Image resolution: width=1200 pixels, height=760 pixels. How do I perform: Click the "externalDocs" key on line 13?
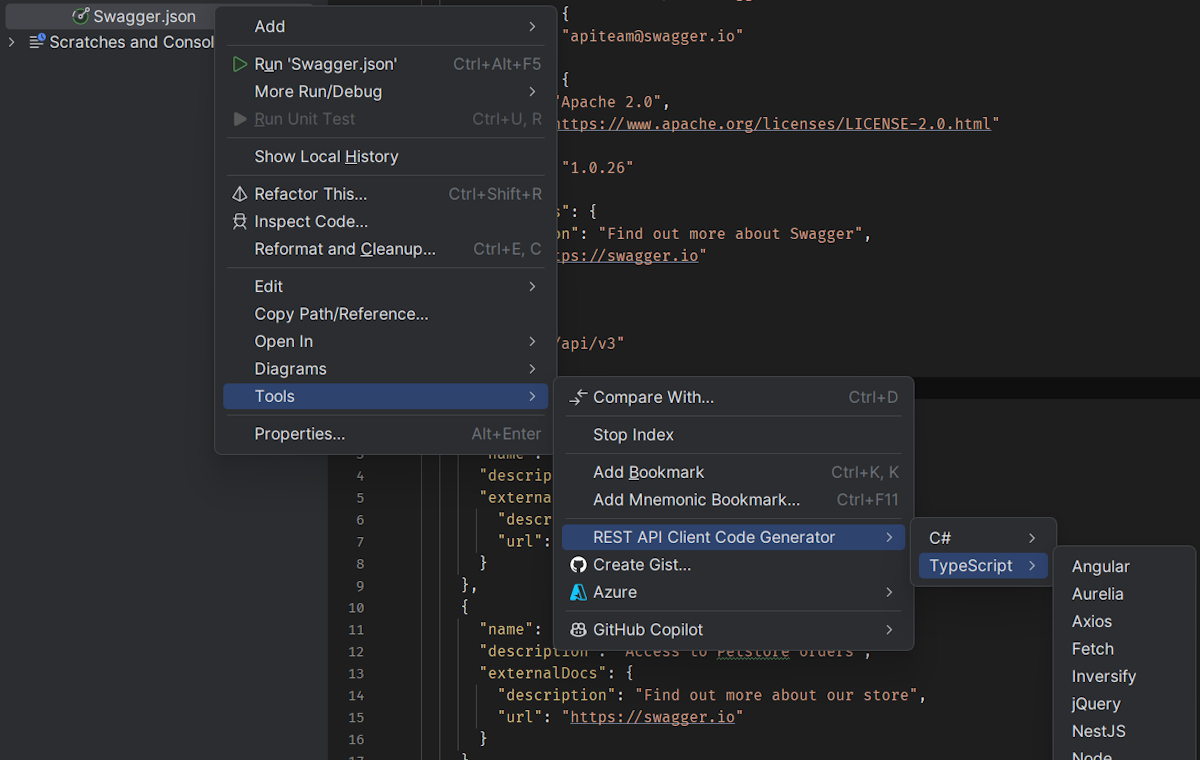(x=543, y=673)
